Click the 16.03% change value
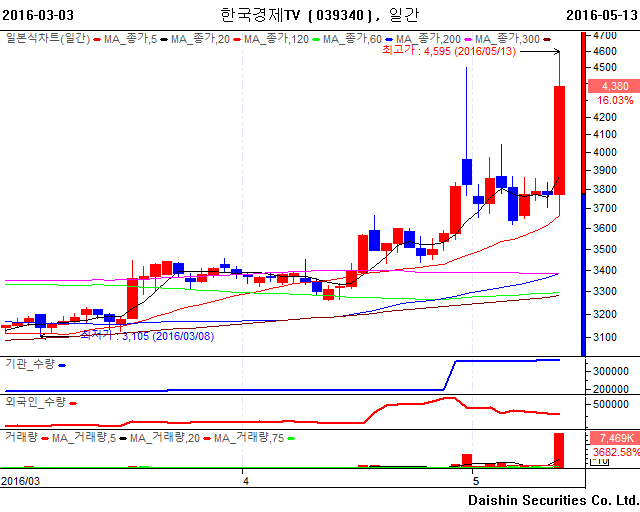The width and height of the screenshot is (640, 512). (x=615, y=100)
